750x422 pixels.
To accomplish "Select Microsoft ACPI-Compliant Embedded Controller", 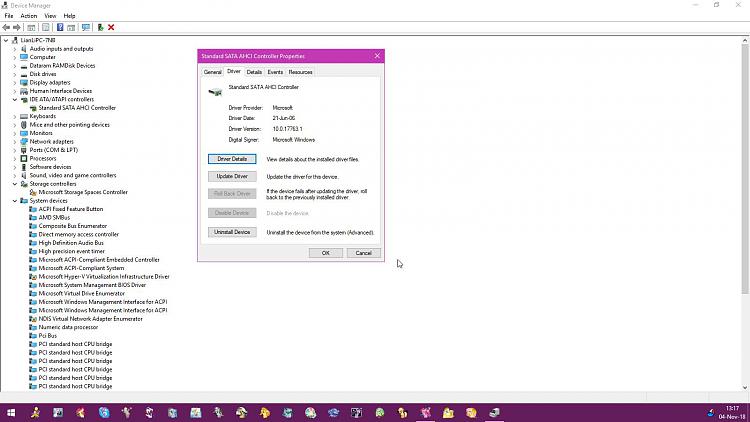I will (99, 260).
